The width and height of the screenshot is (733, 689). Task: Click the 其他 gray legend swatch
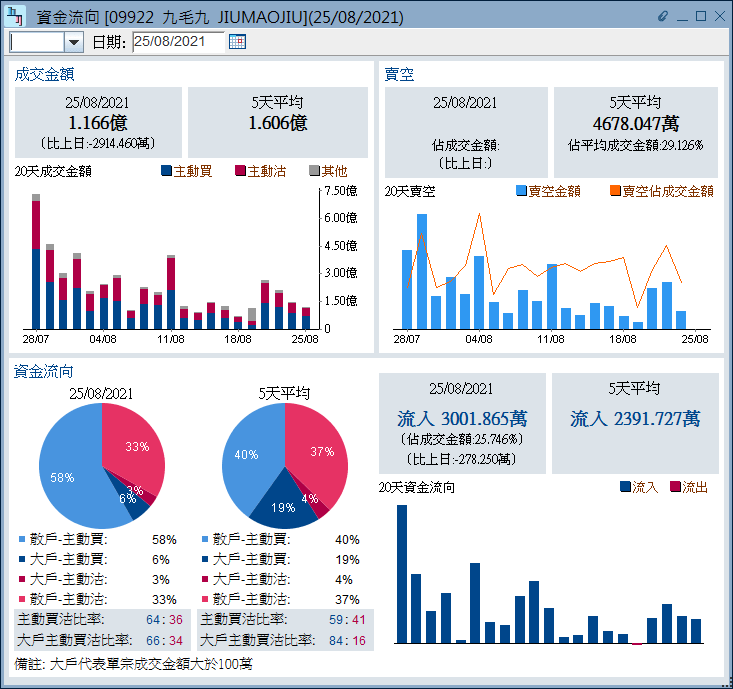(314, 171)
